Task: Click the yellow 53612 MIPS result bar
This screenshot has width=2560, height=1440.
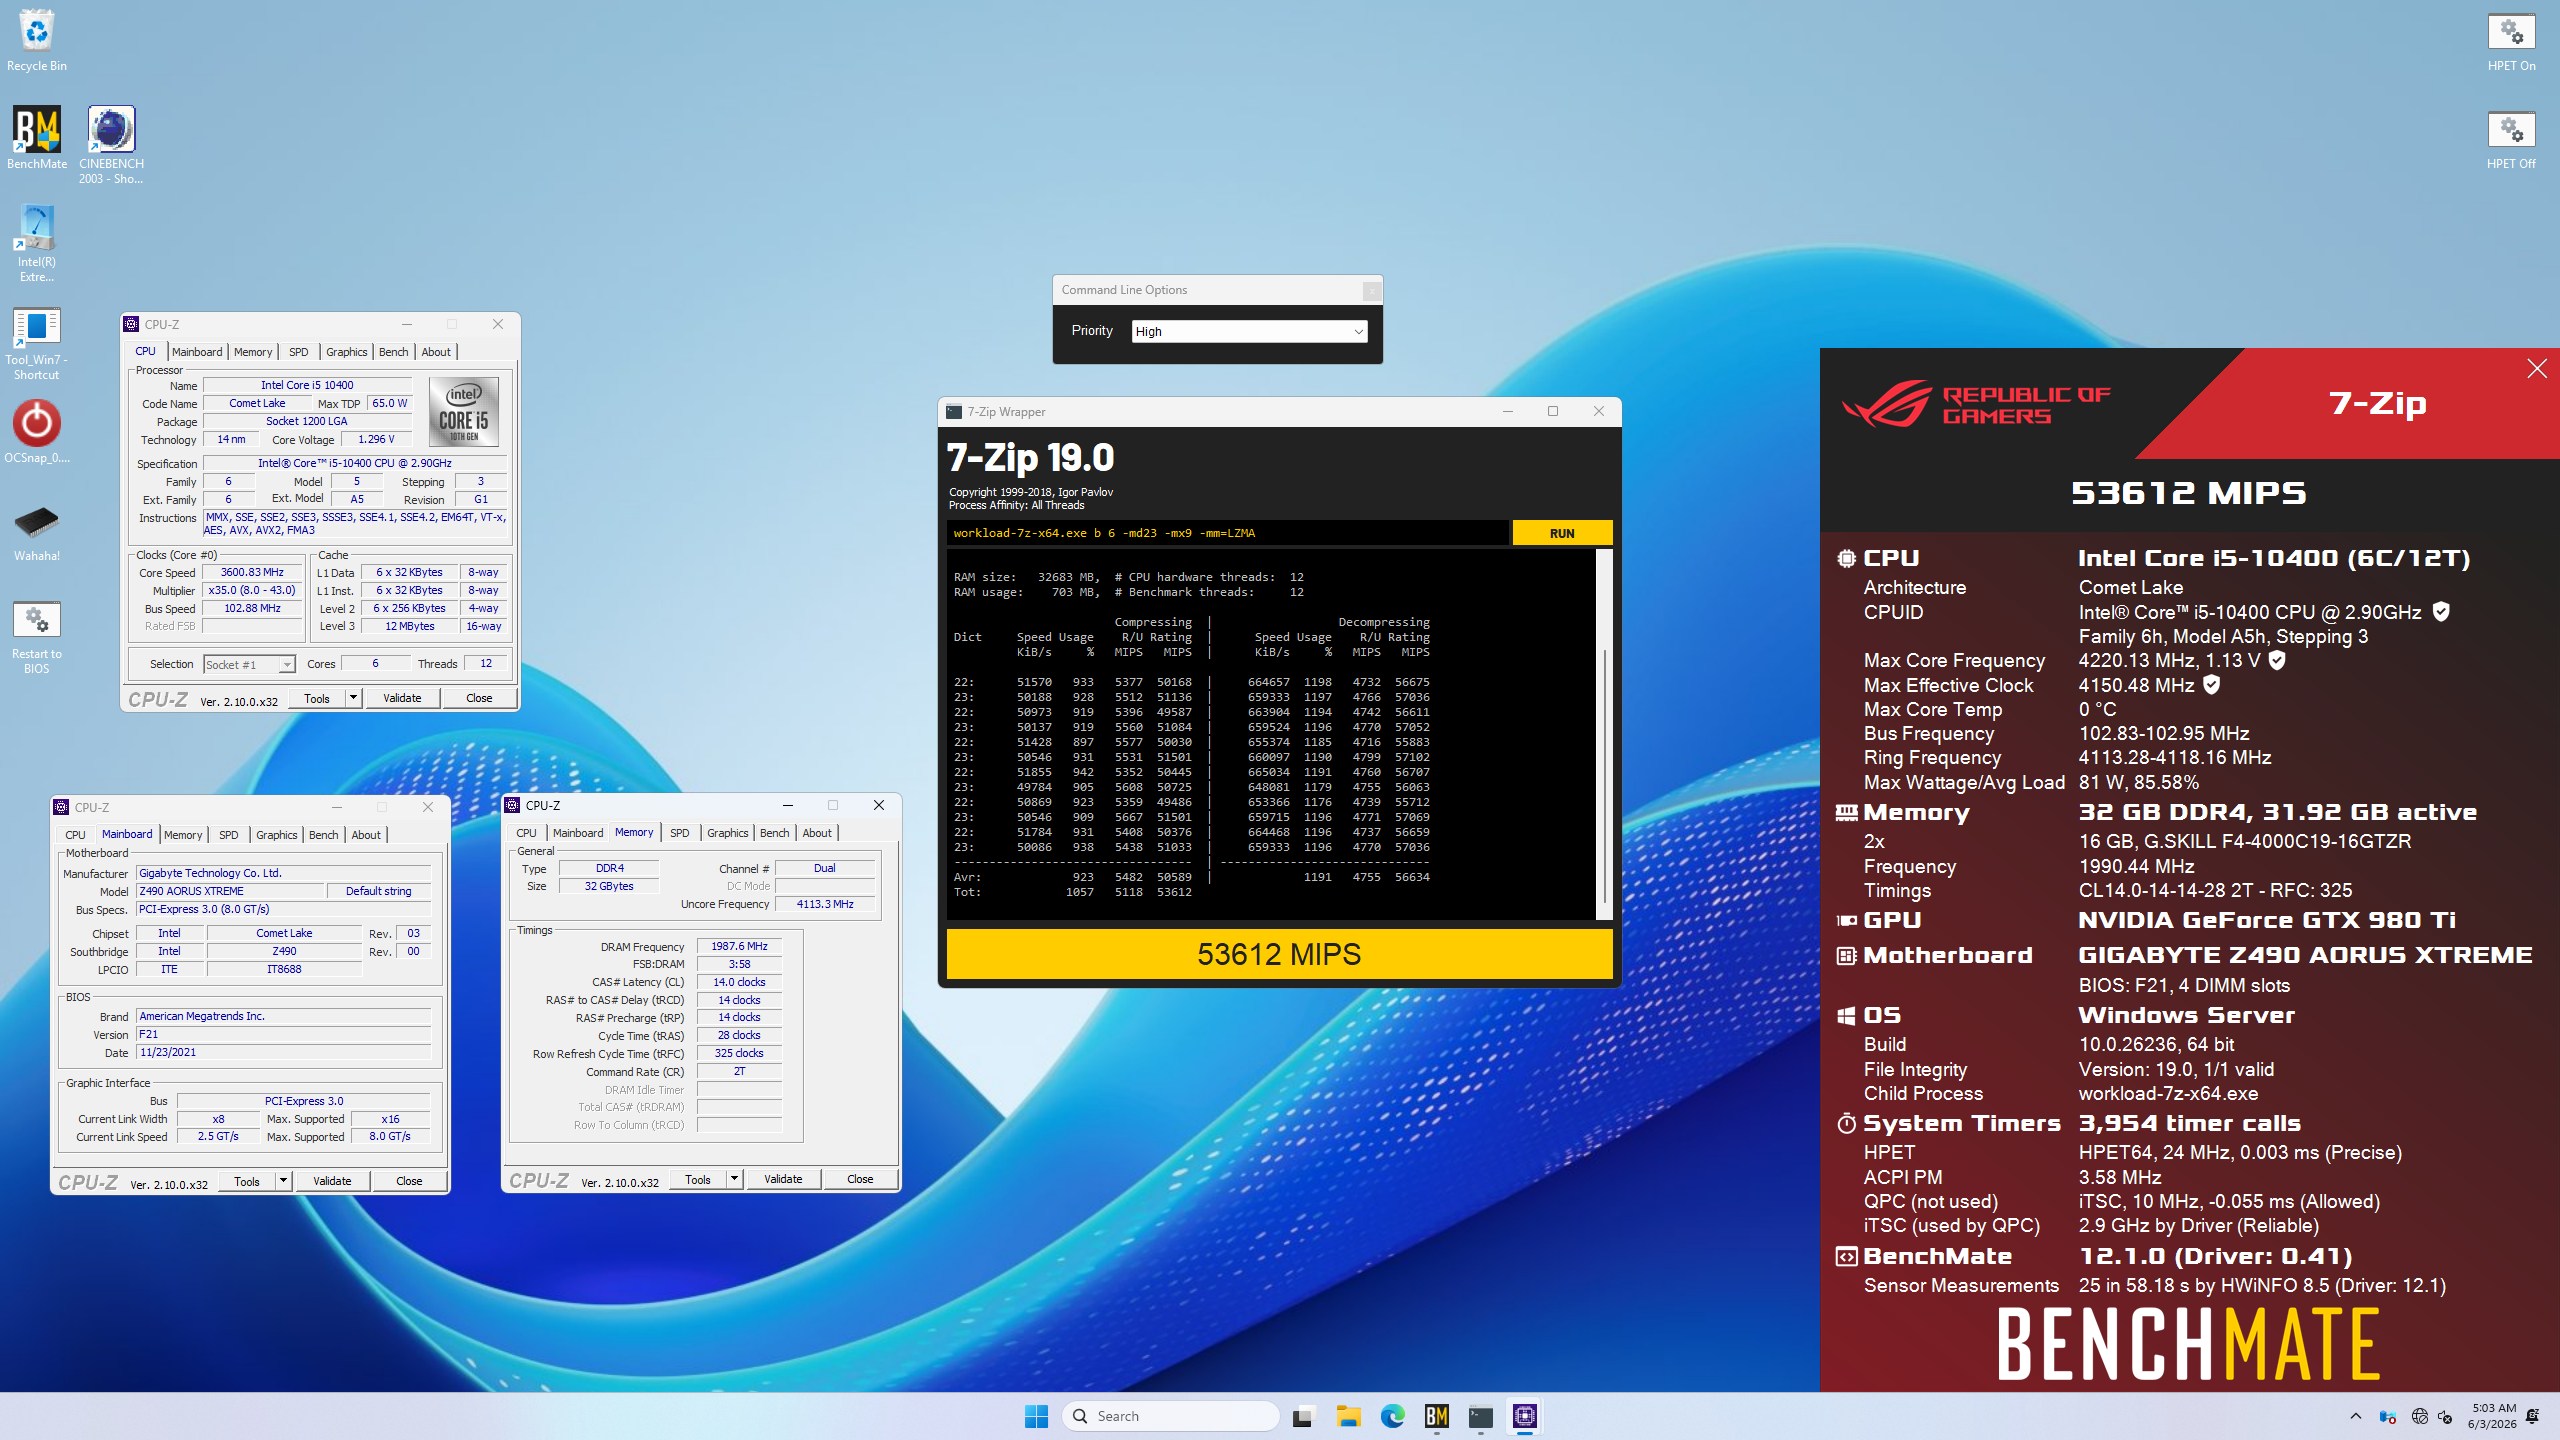Action: pos(1279,954)
